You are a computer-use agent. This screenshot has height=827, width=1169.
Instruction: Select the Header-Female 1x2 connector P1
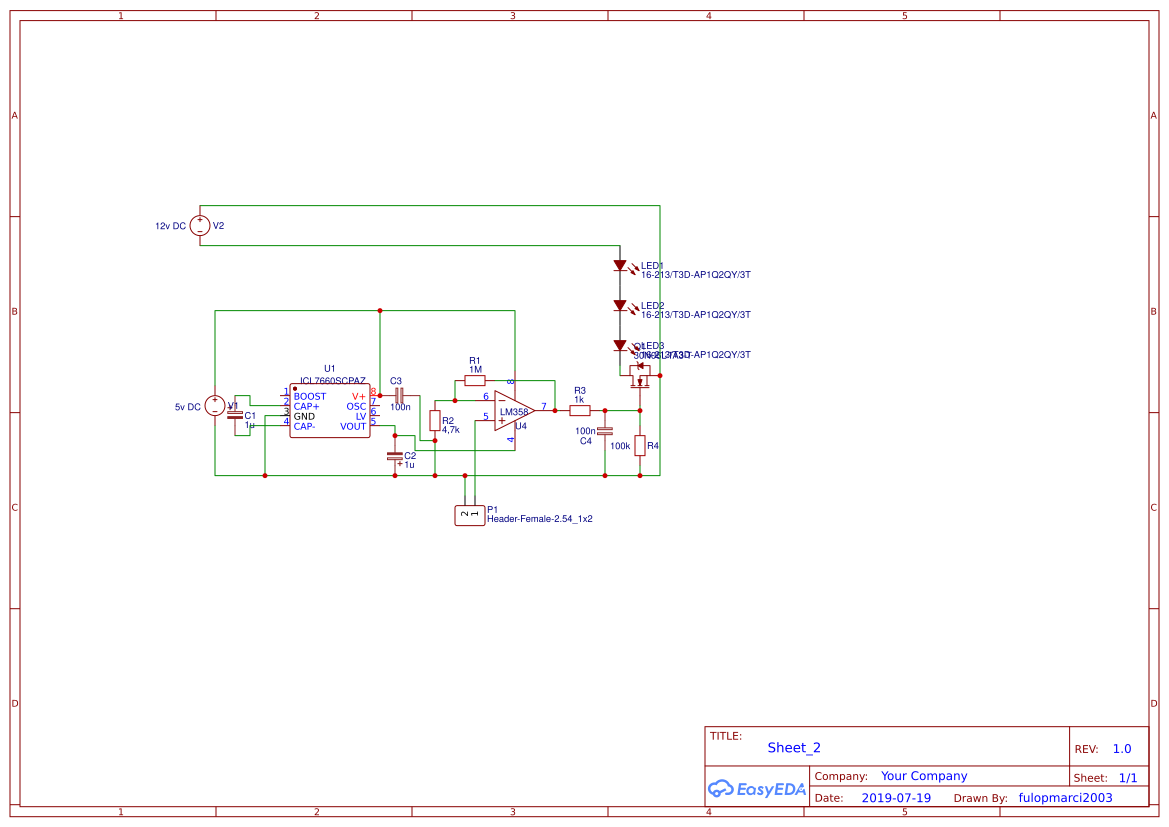(468, 513)
